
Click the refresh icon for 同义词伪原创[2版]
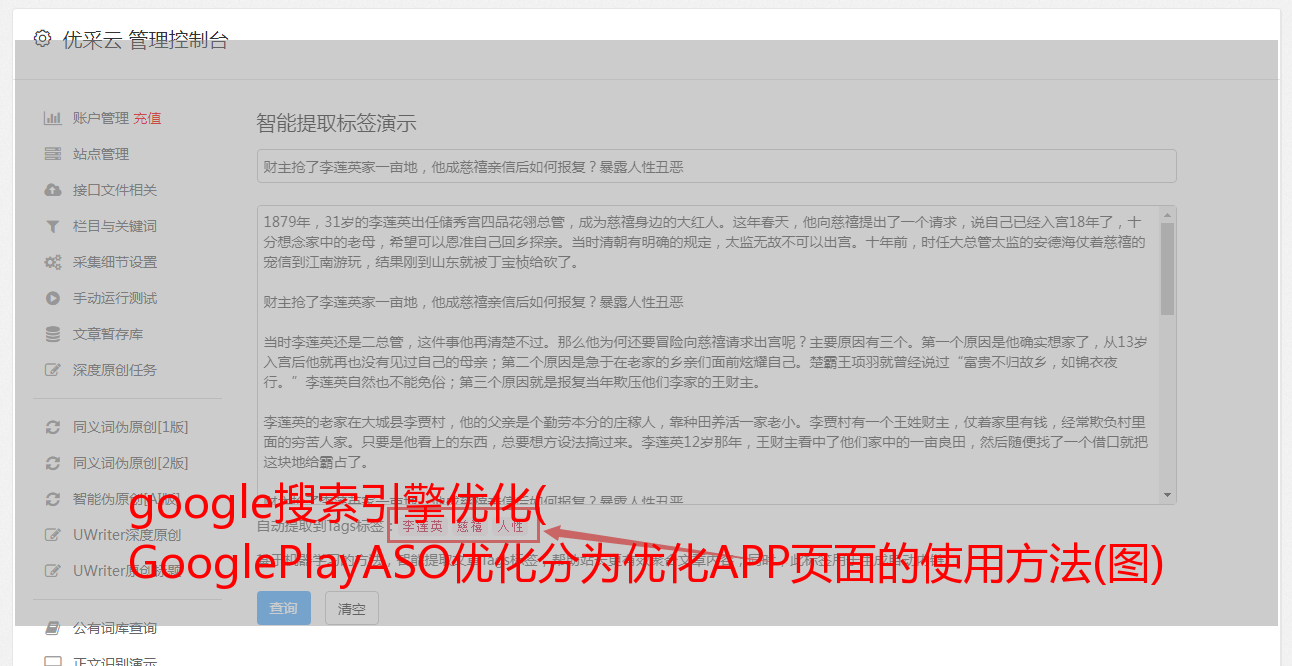(53, 463)
